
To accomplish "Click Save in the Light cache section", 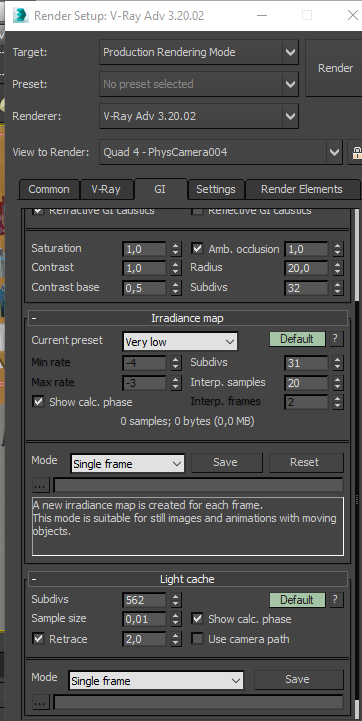I will point(299,679).
